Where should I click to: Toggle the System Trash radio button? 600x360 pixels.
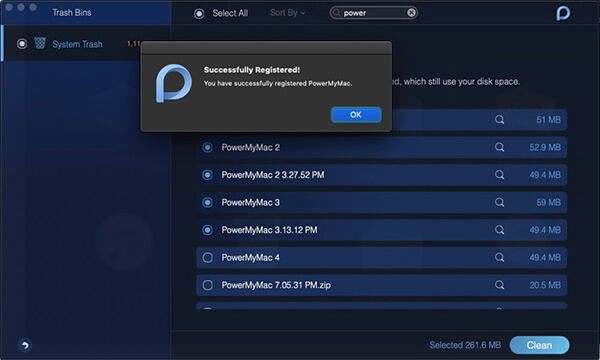22,44
